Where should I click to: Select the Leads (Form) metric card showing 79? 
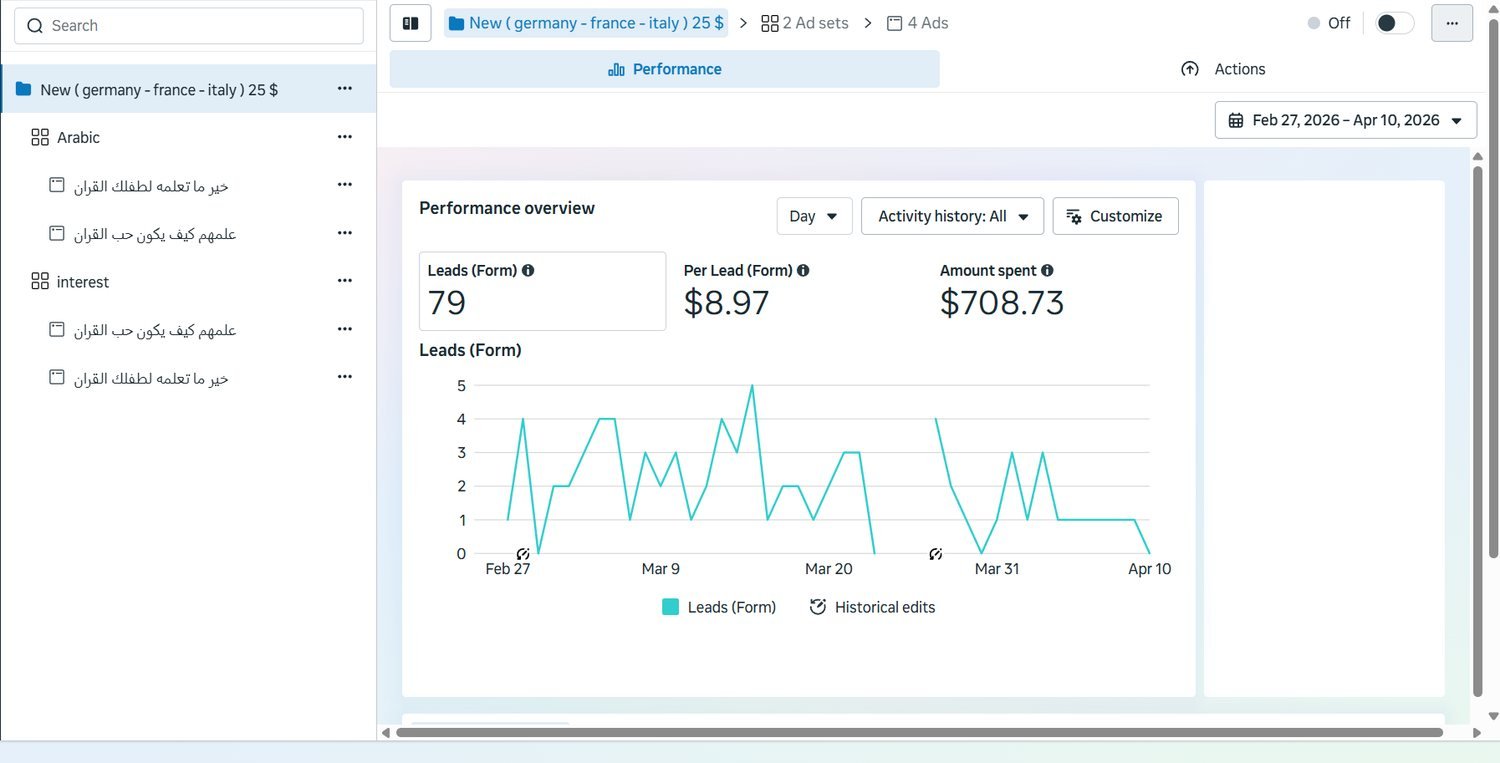(542, 291)
